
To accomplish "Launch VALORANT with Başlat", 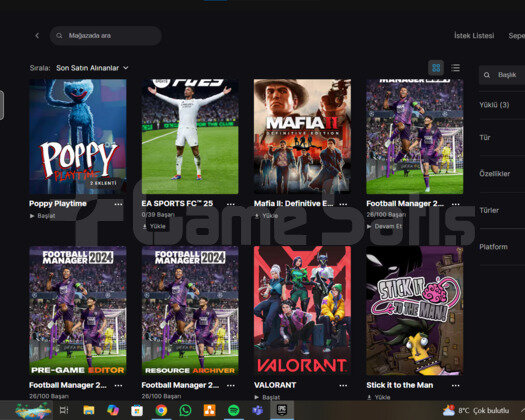I will coord(267,397).
